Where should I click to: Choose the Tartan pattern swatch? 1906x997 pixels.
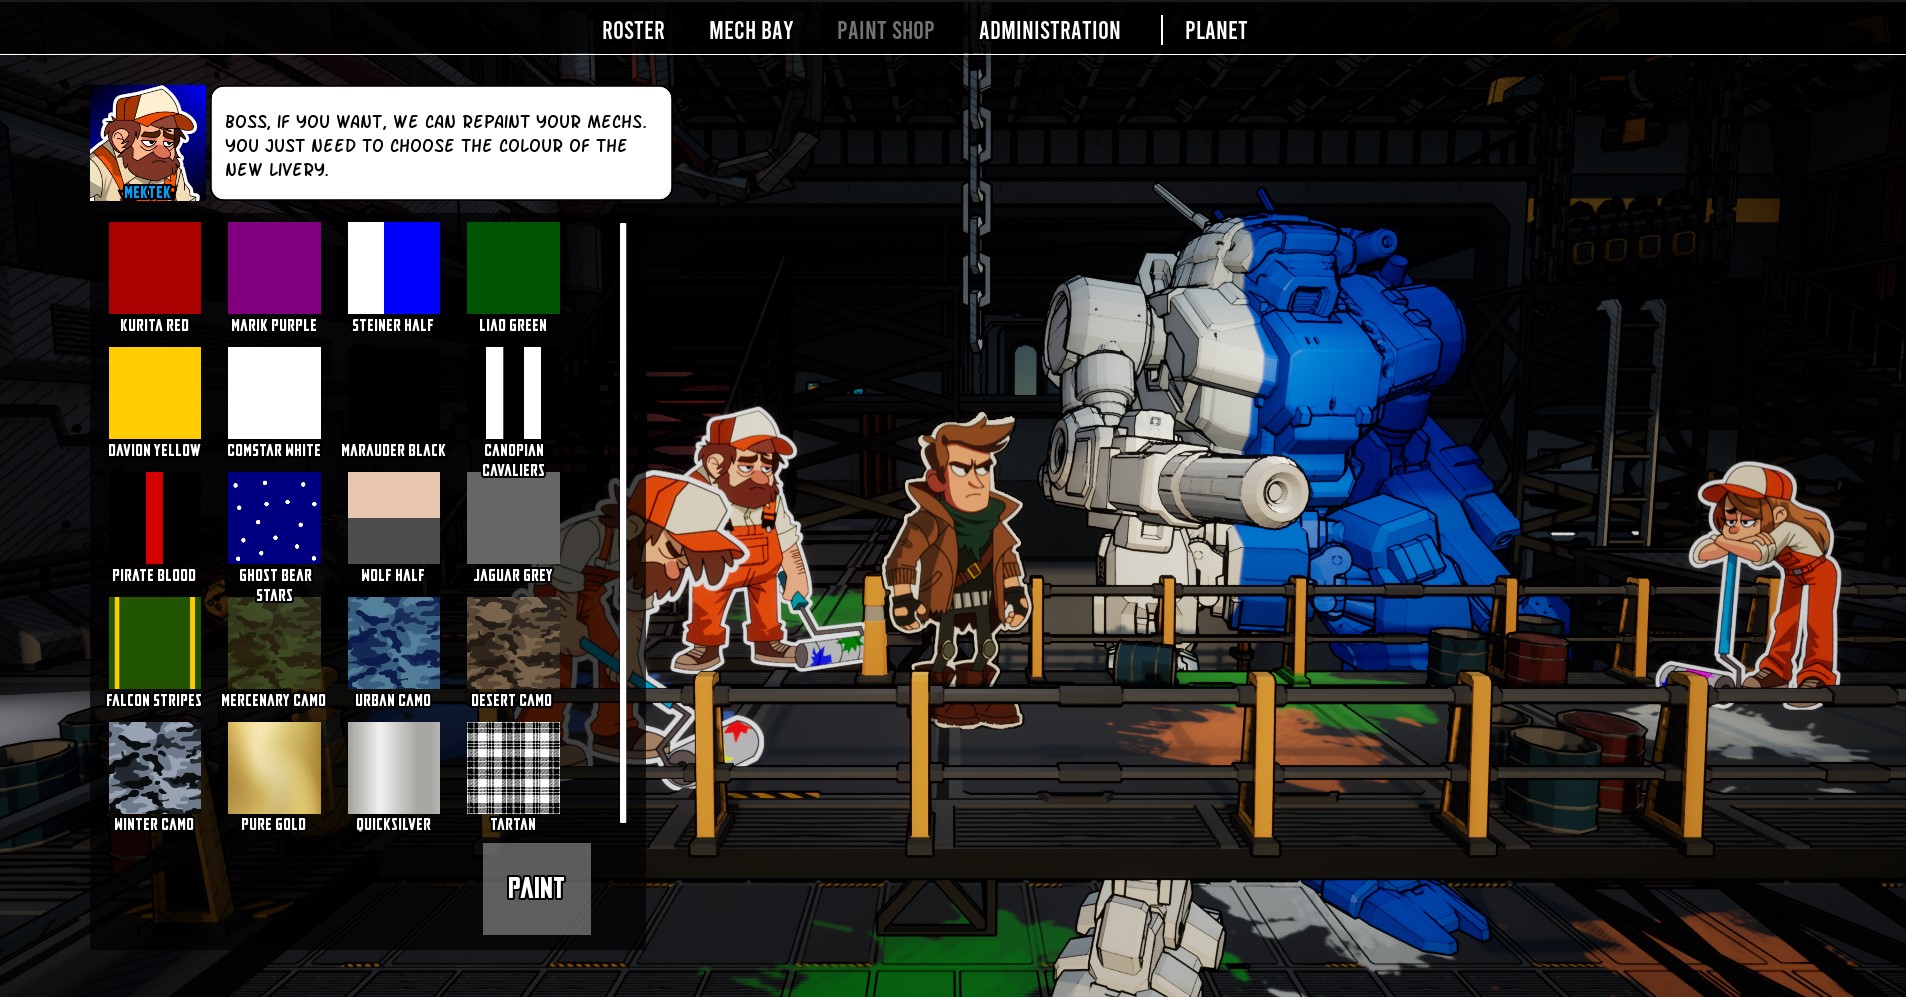(x=513, y=767)
